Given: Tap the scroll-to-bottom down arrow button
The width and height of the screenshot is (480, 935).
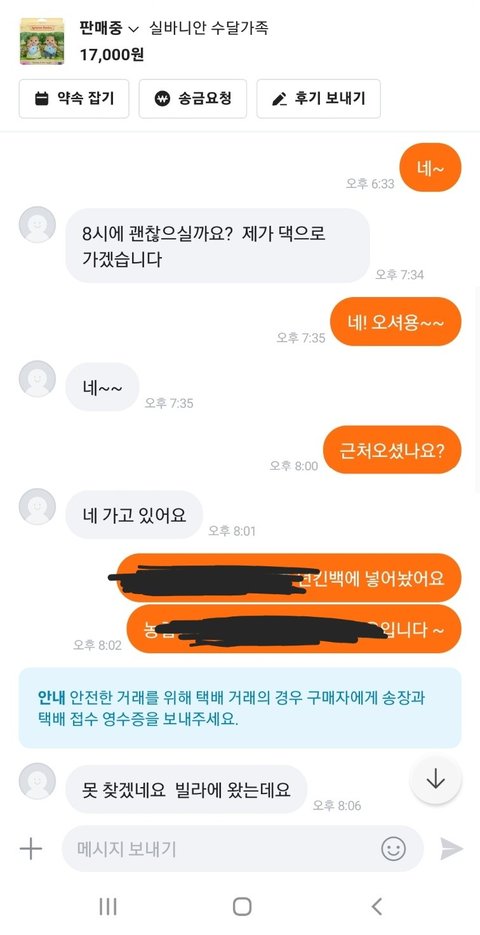Looking at the screenshot, I should [436, 779].
